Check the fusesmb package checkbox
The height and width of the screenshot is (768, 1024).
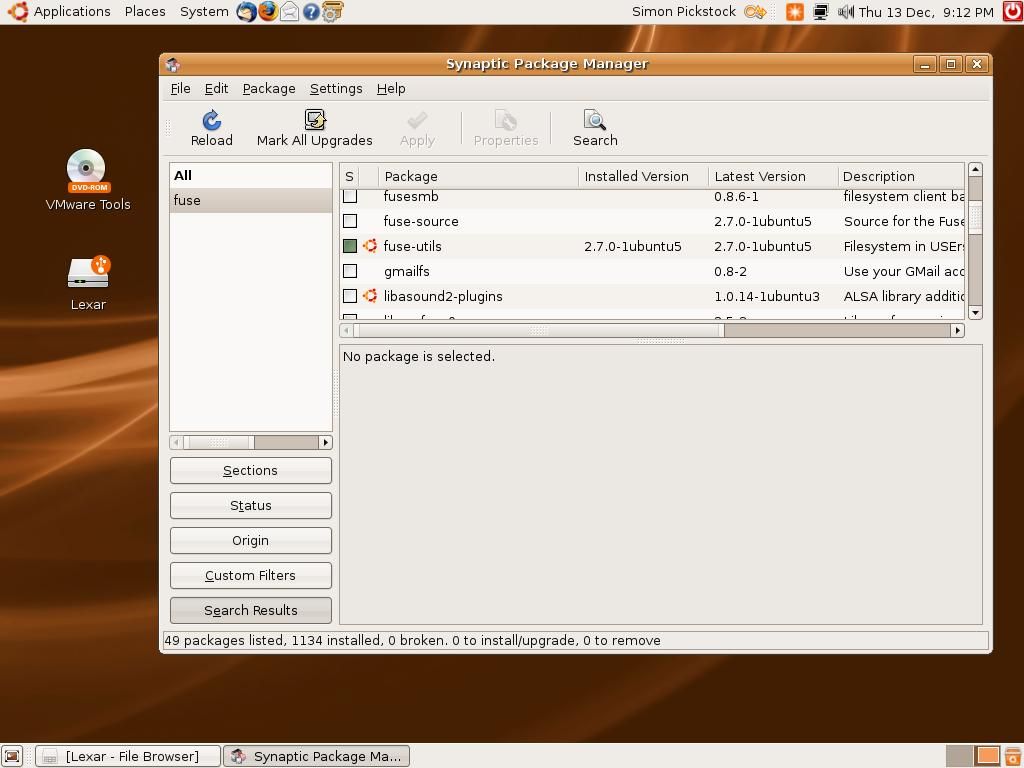pyautogui.click(x=350, y=196)
